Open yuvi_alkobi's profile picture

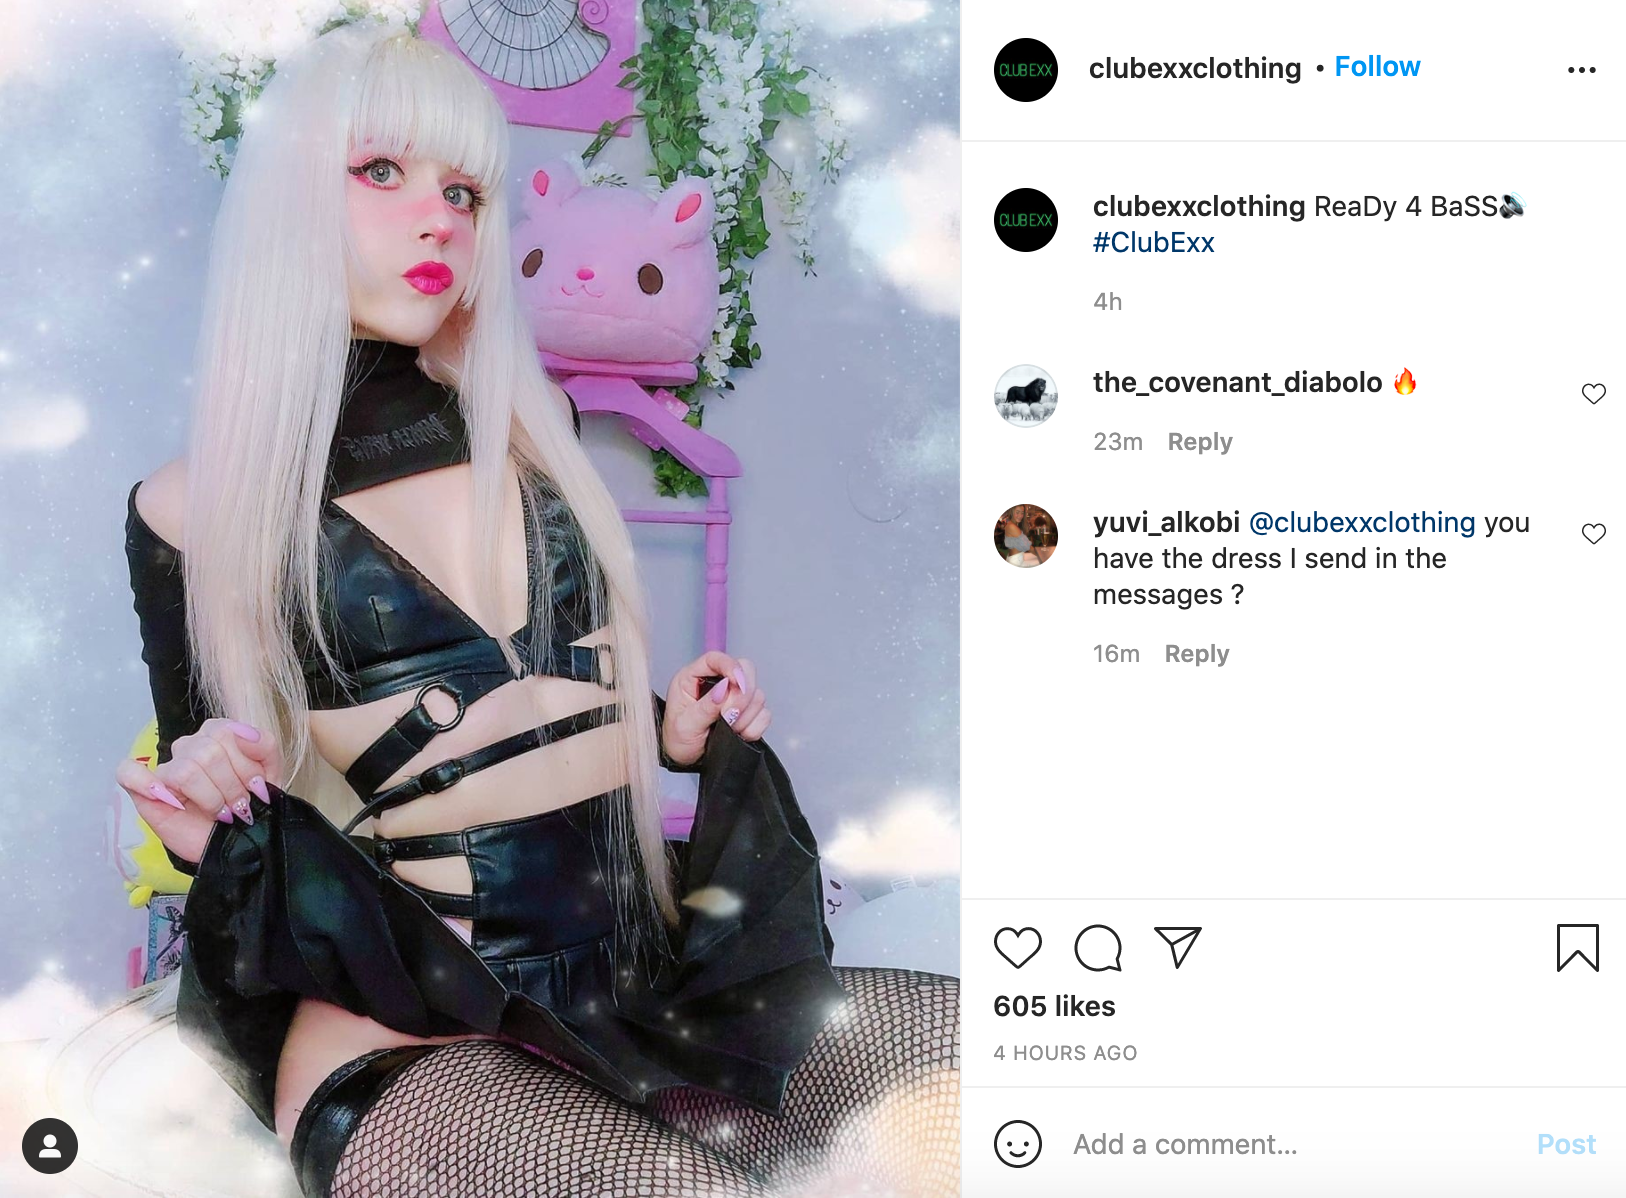pos(1026,536)
